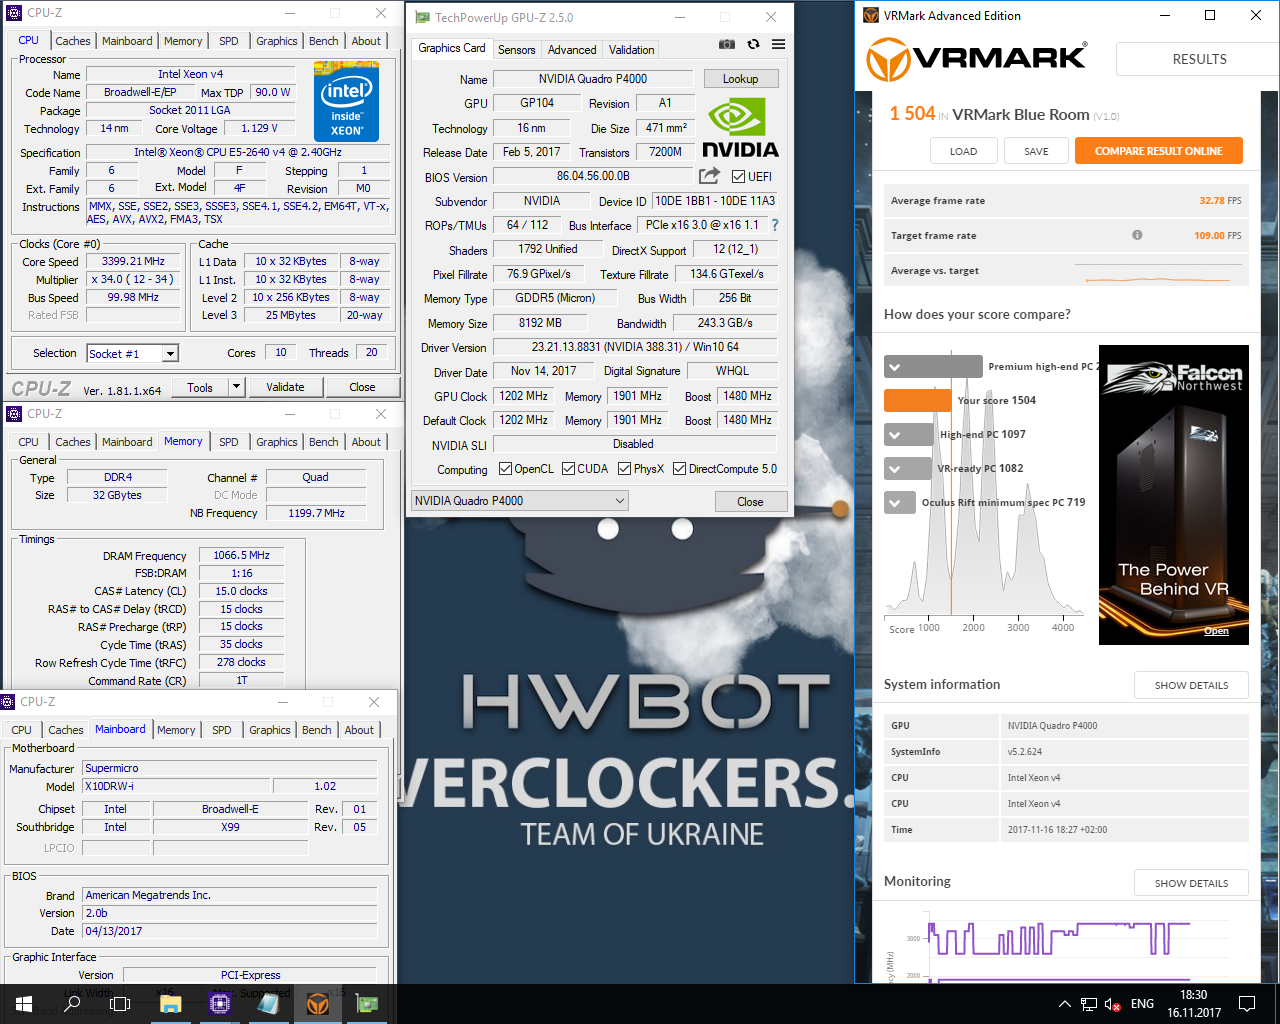Toggle the OpenCL checkbox
The image size is (1280, 1024).
point(505,469)
